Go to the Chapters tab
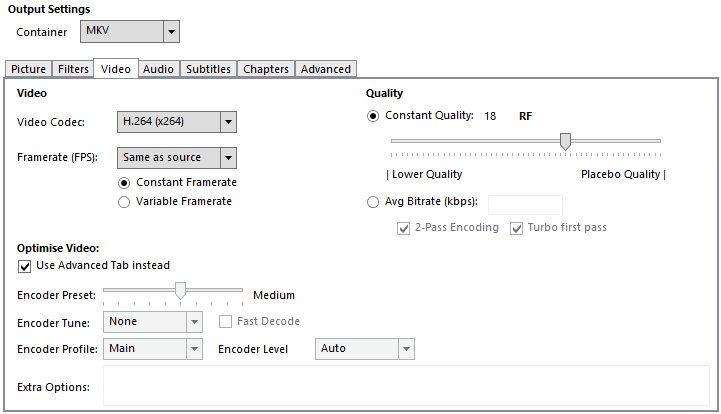Image resolution: width=721 pixels, height=414 pixels. [266, 69]
